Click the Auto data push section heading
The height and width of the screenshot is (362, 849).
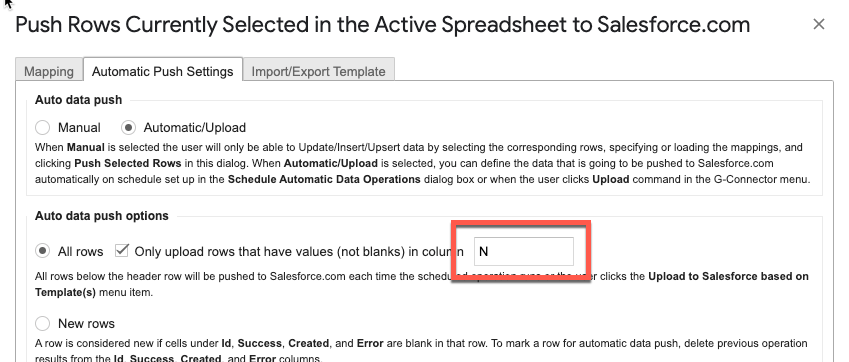(x=79, y=100)
